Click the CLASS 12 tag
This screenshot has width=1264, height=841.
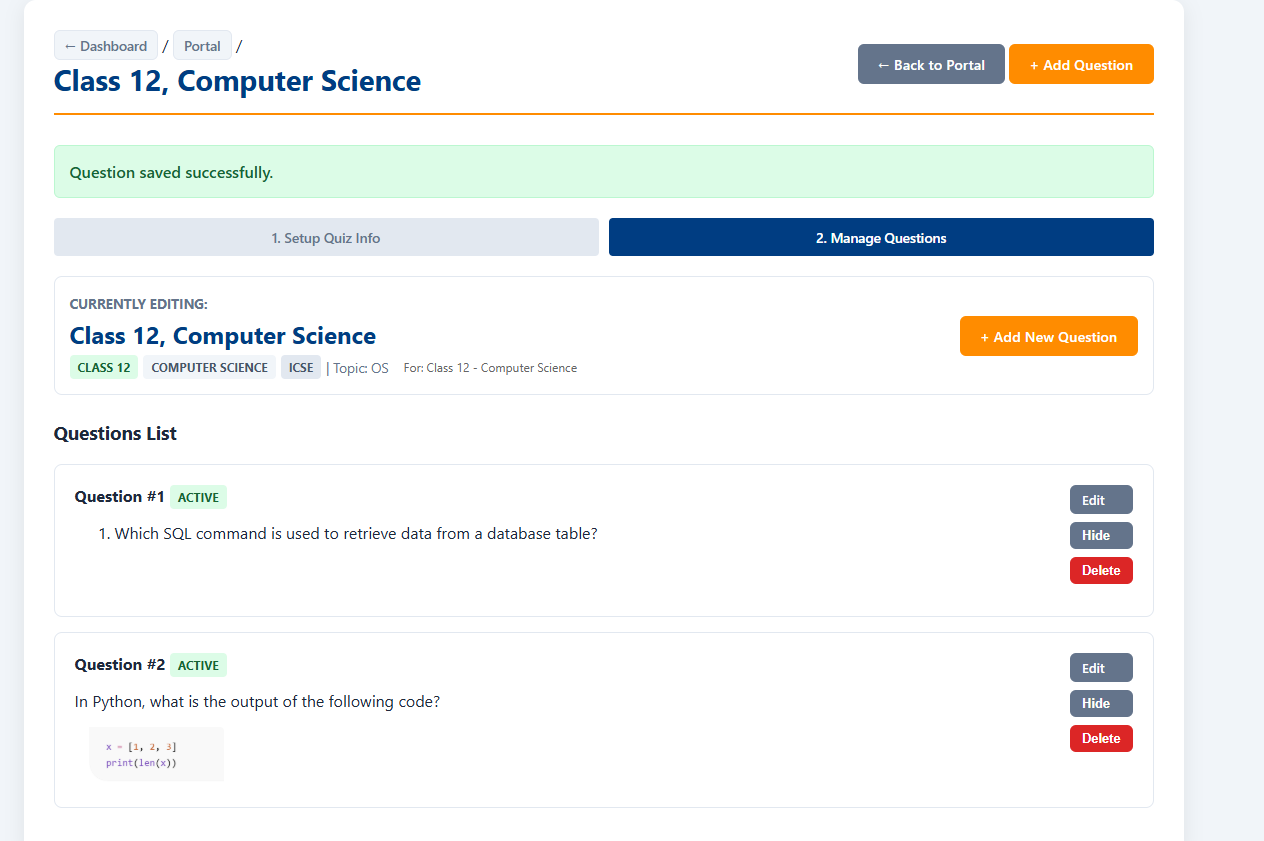tap(104, 368)
